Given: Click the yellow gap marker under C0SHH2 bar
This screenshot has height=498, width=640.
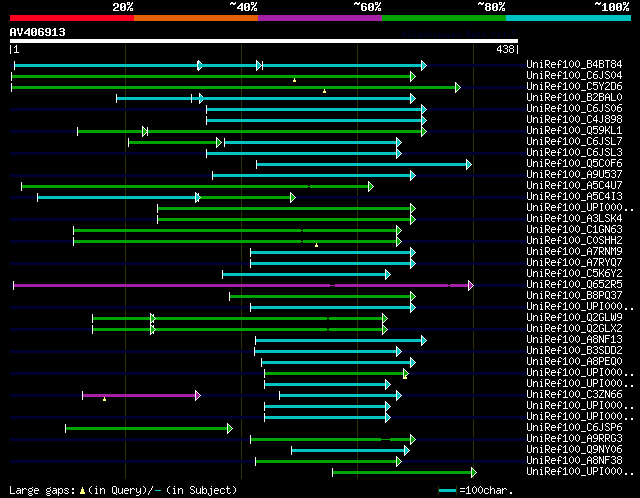Looking at the screenshot, I should [x=316, y=245].
